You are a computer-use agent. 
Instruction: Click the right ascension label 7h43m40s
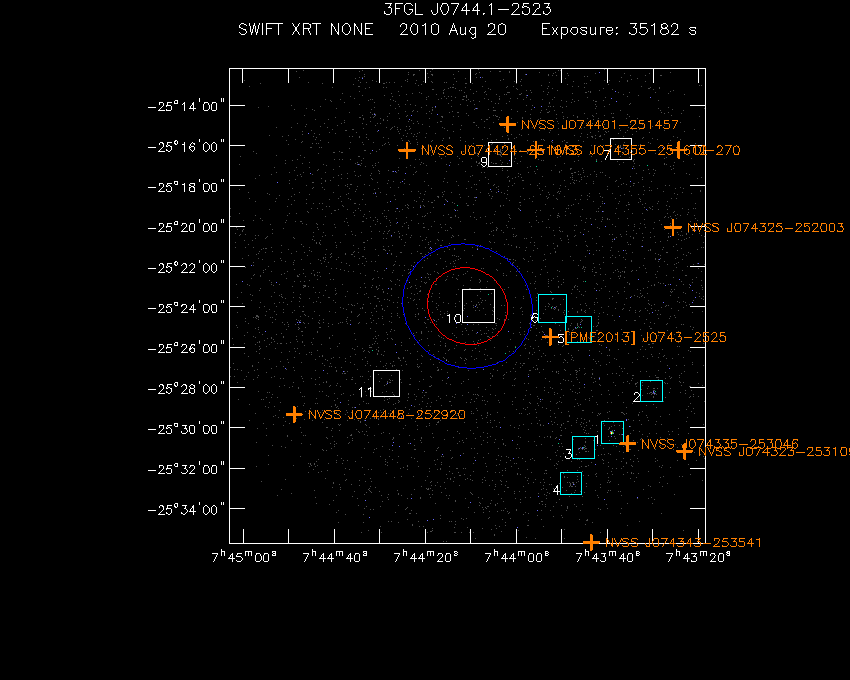pyautogui.click(x=608, y=556)
